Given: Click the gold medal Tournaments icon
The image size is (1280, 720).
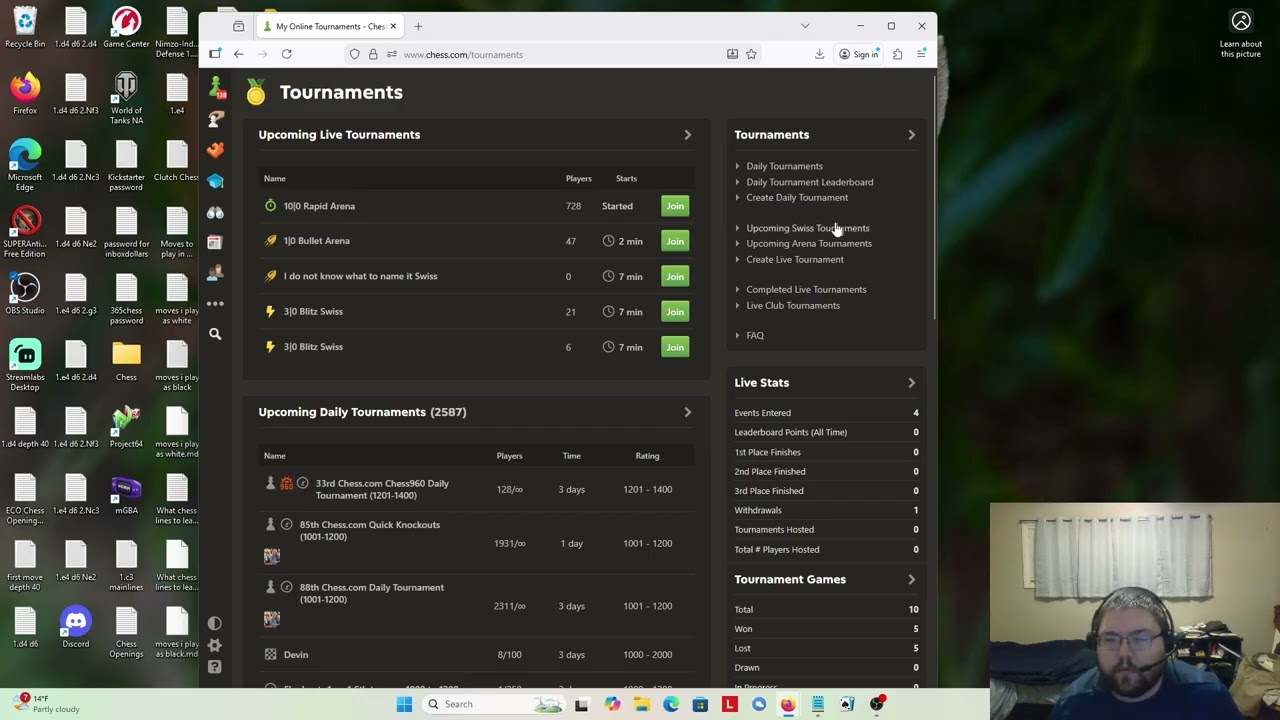Looking at the screenshot, I should pyautogui.click(x=256, y=93).
